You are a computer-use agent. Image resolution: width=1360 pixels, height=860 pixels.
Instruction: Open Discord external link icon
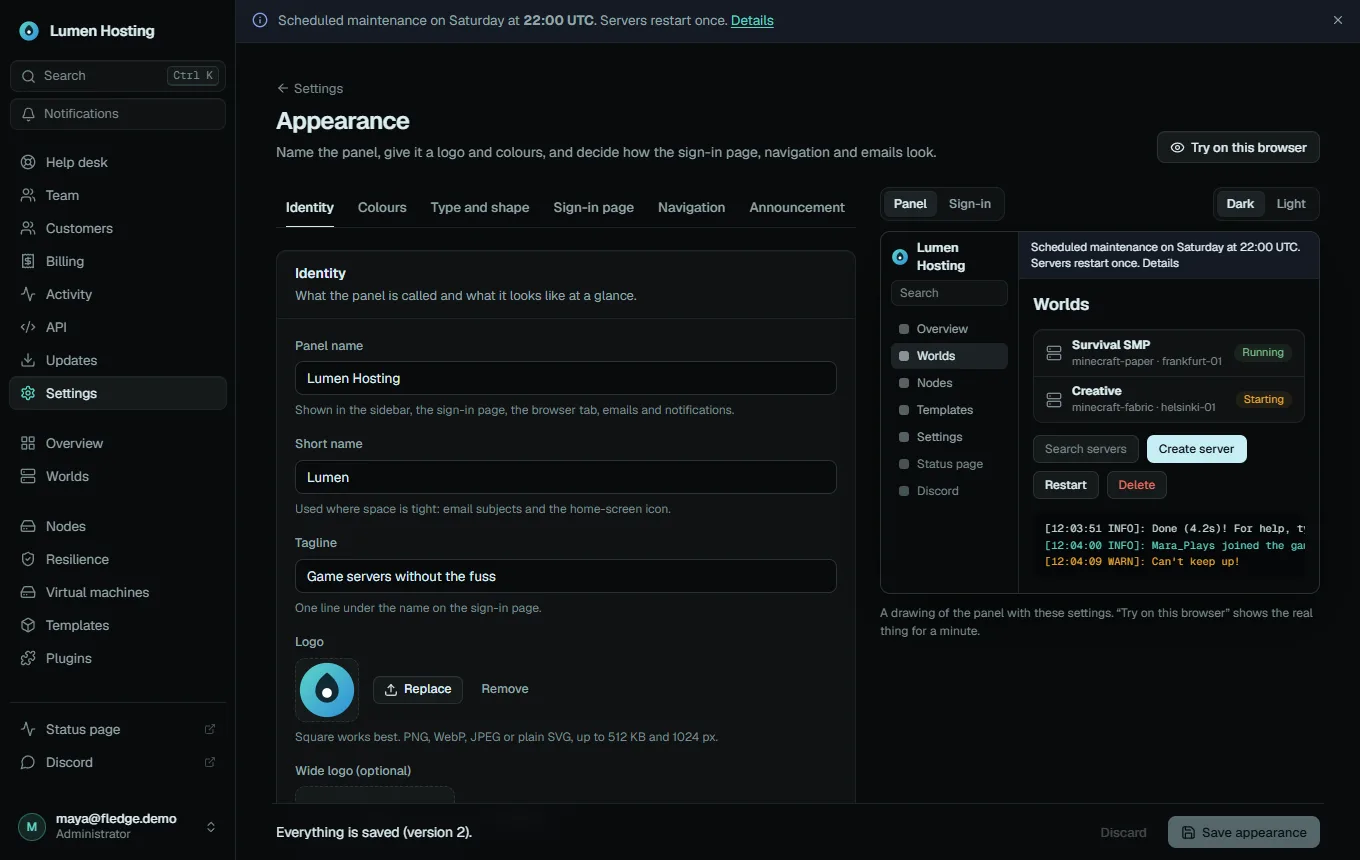[x=210, y=762]
